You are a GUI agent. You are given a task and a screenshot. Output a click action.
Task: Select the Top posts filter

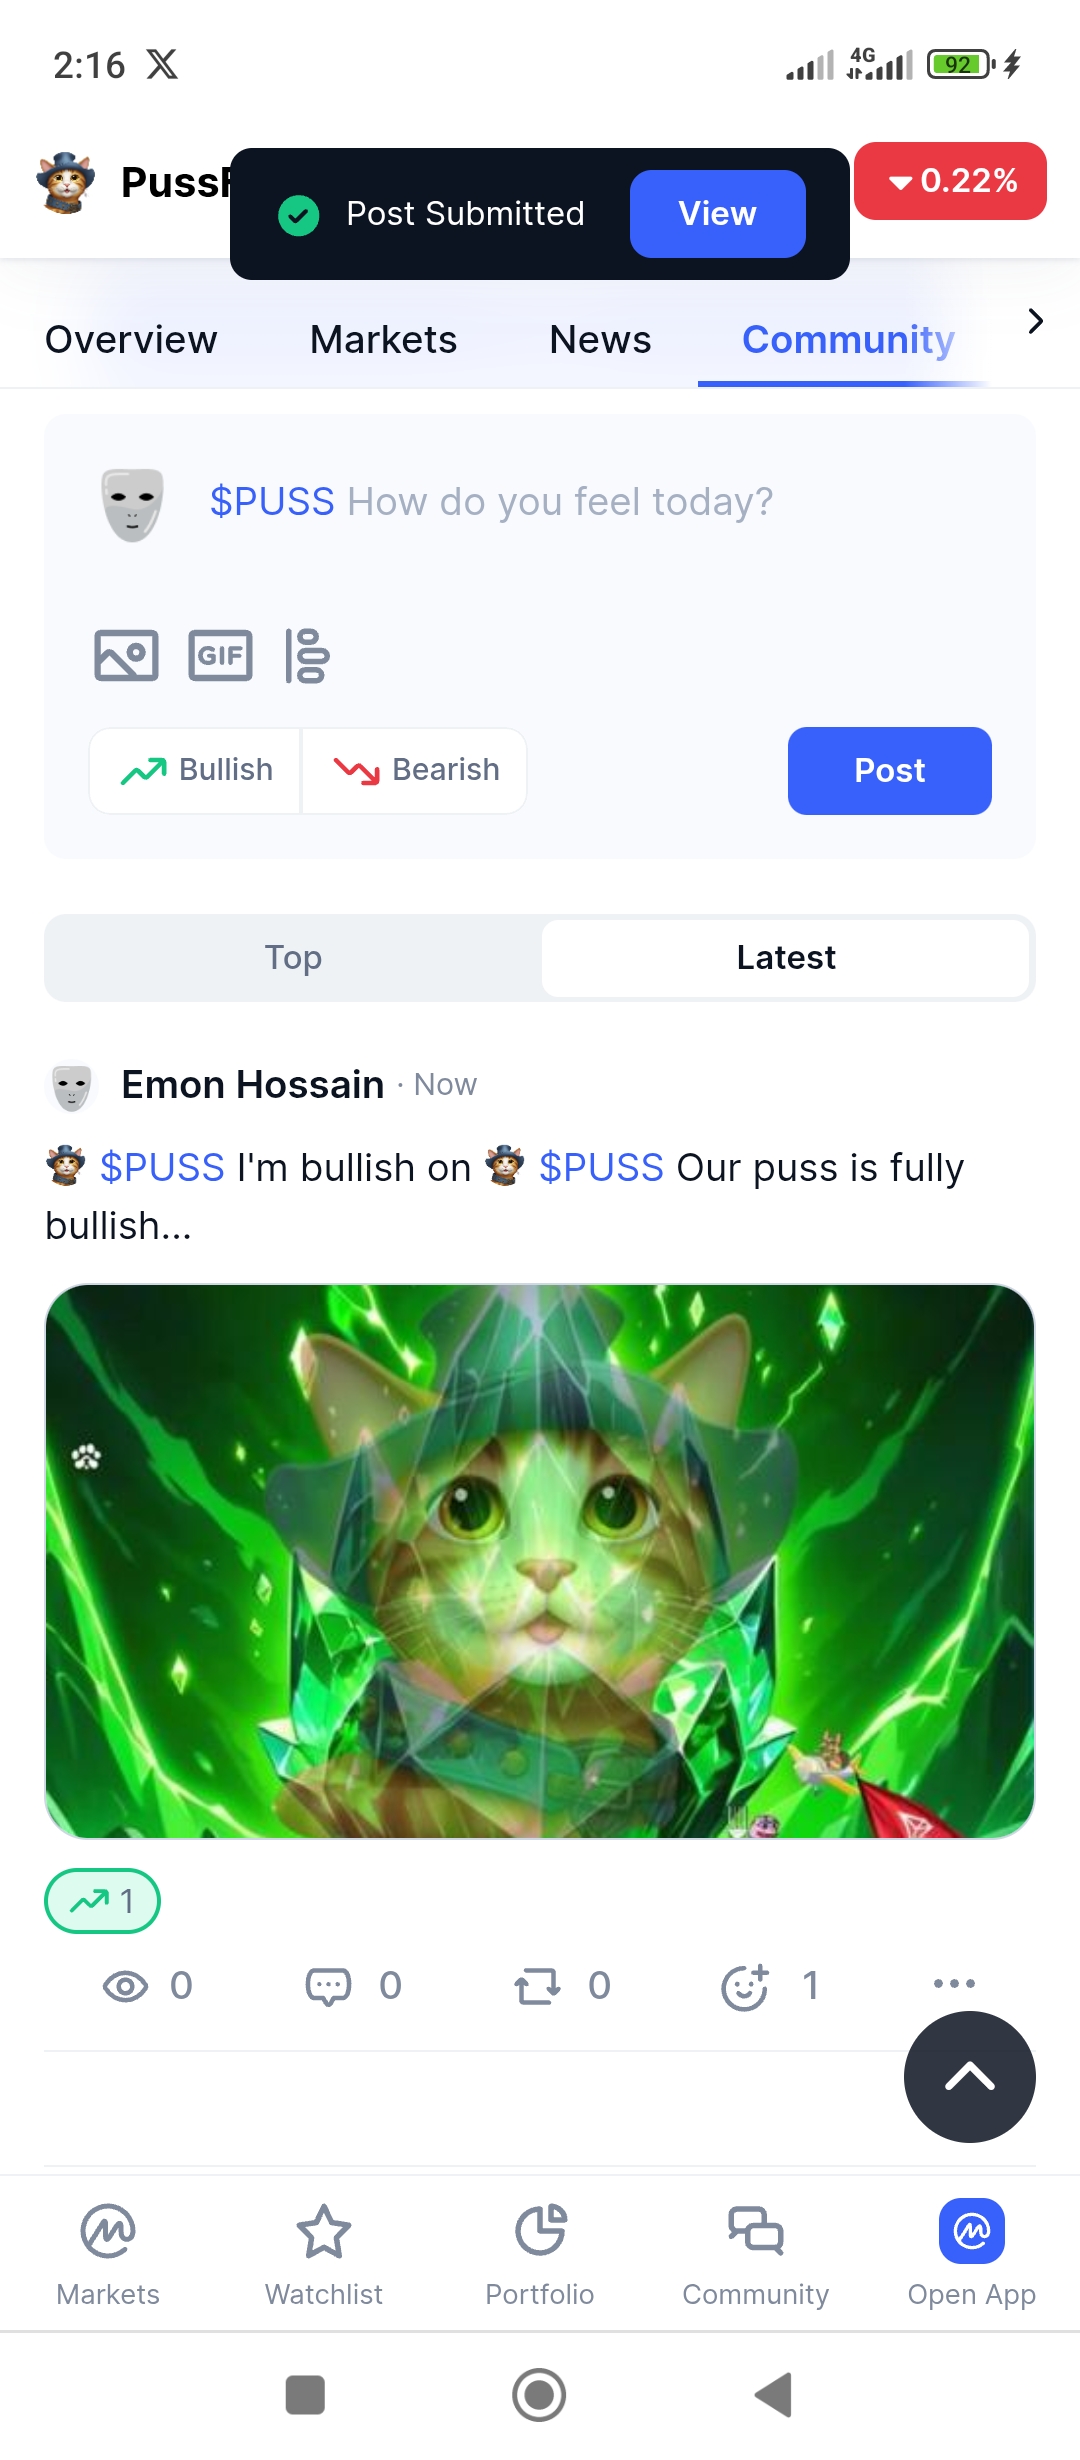(x=294, y=957)
